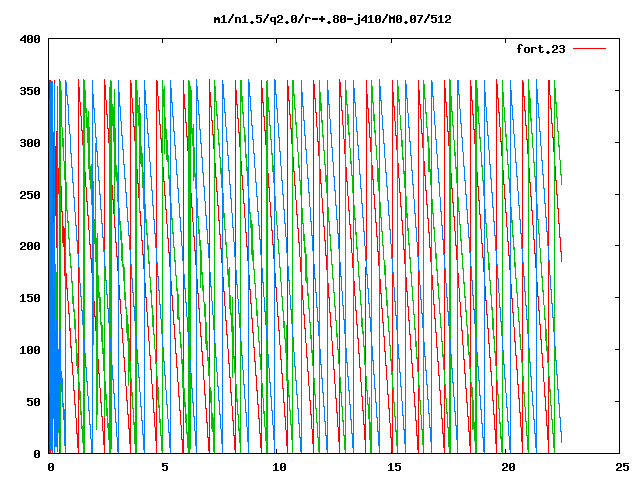The width and height of the screenshot is (640, 480).
Task: Select y-axis label 150
Action: point(30,298)
